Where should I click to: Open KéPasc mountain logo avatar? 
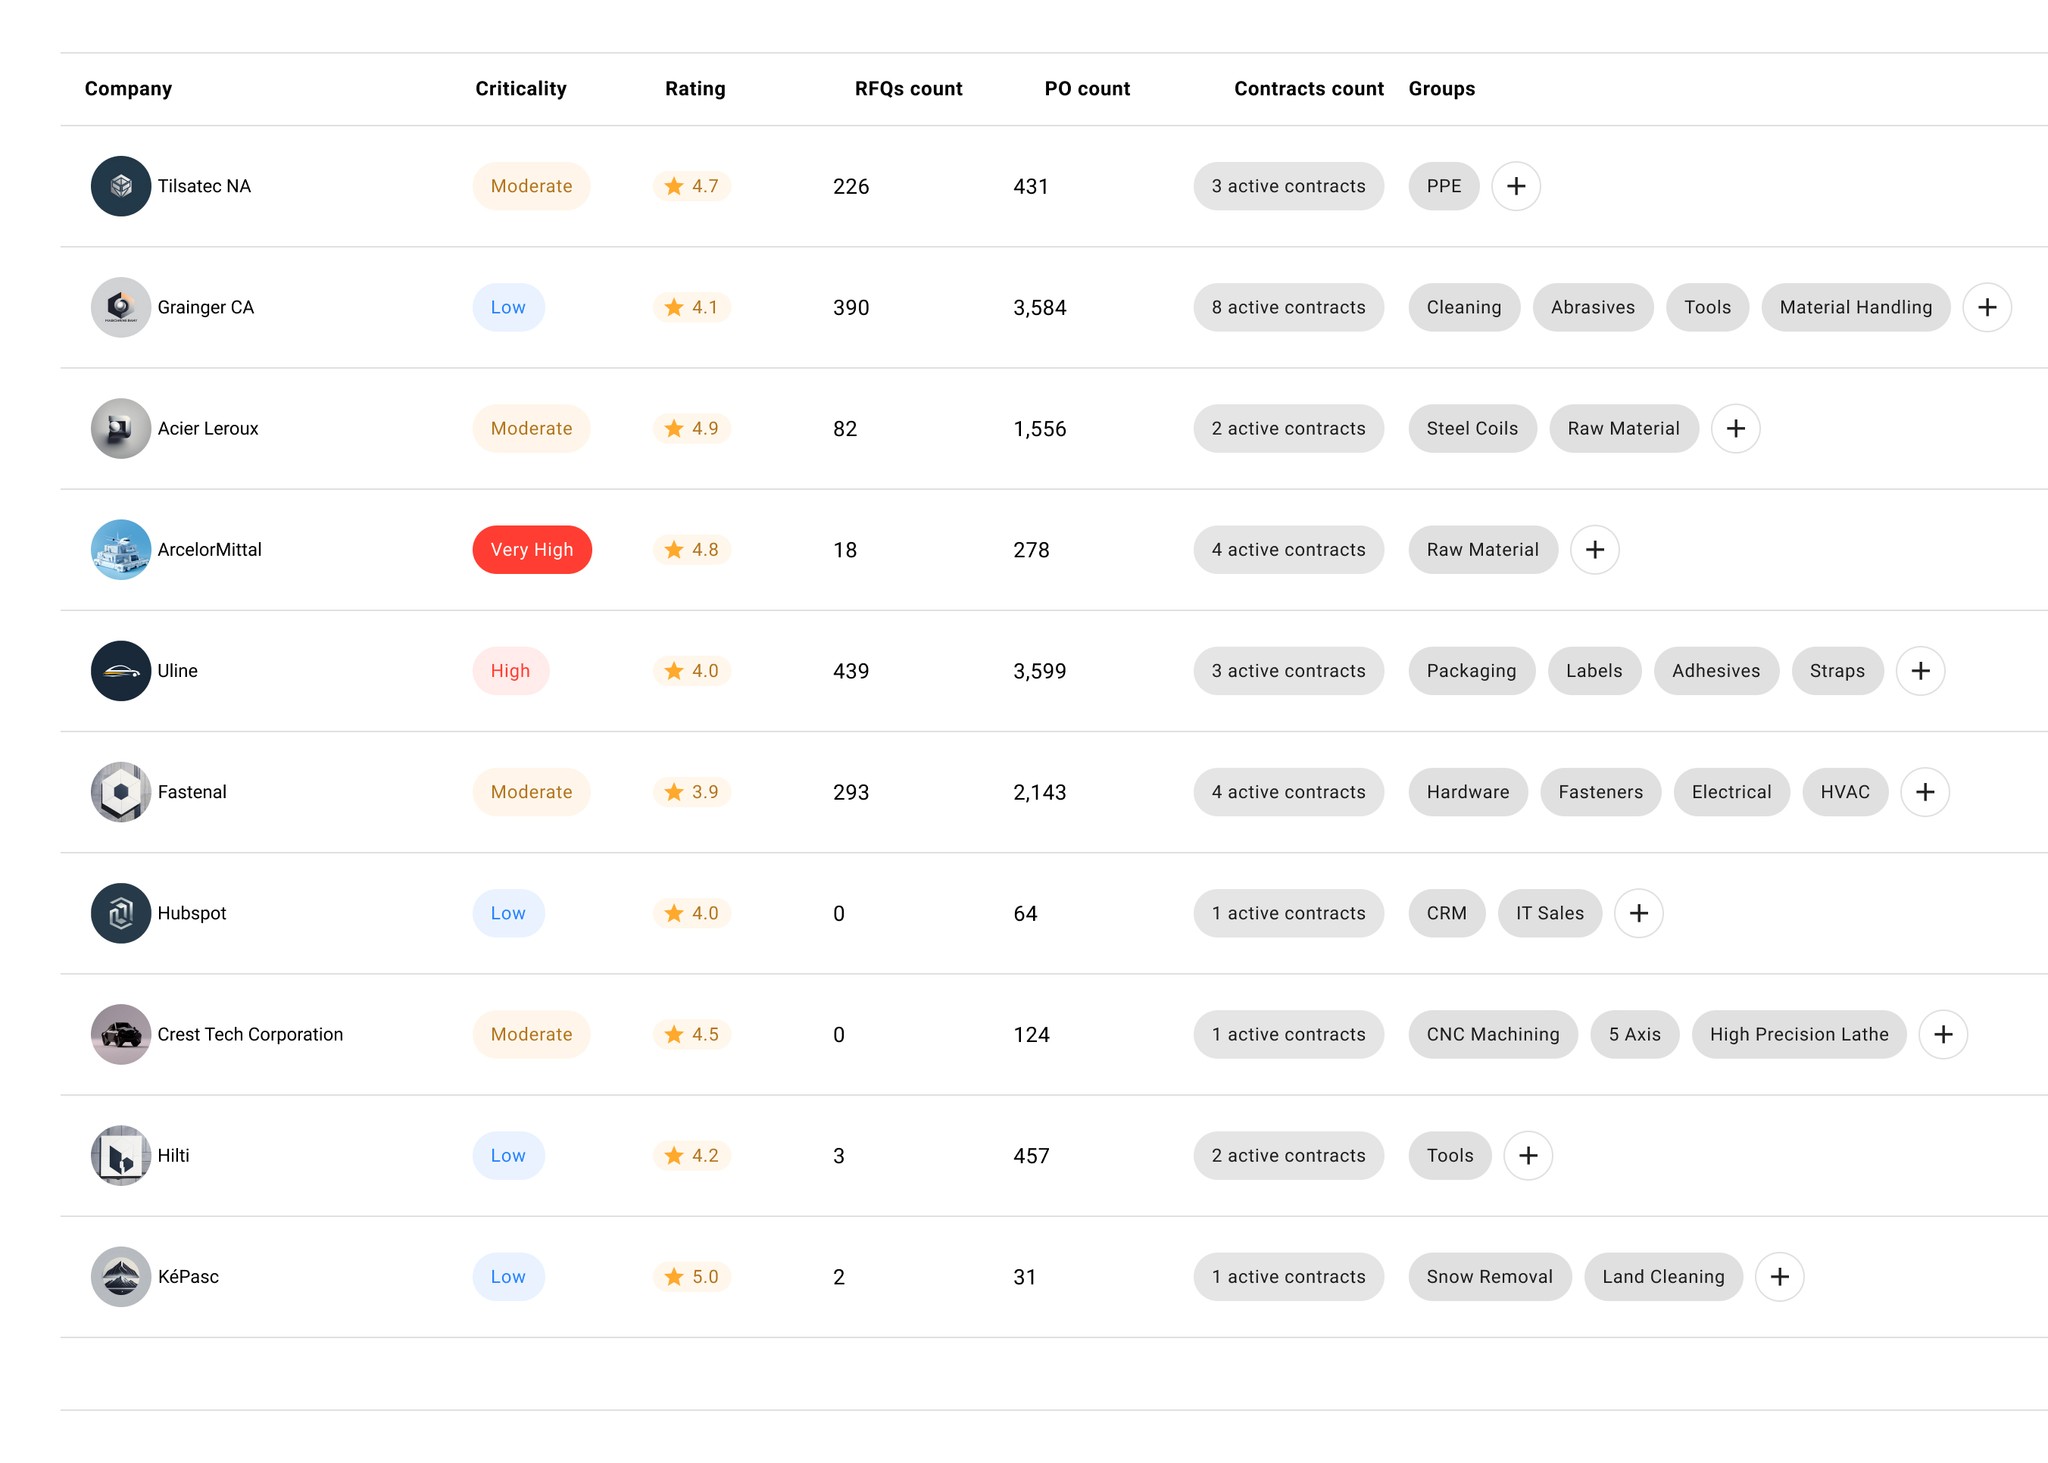(121, 1276)
